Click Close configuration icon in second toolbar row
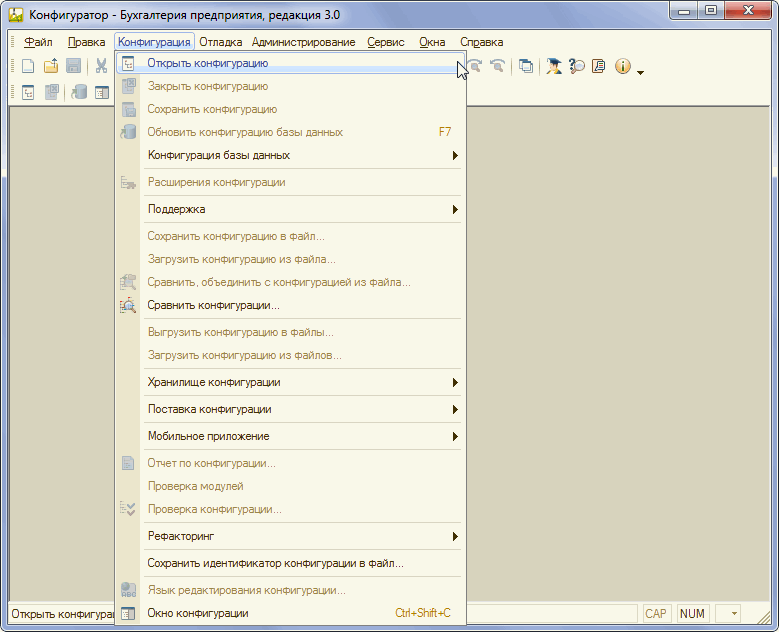 [x=52, y=92]
